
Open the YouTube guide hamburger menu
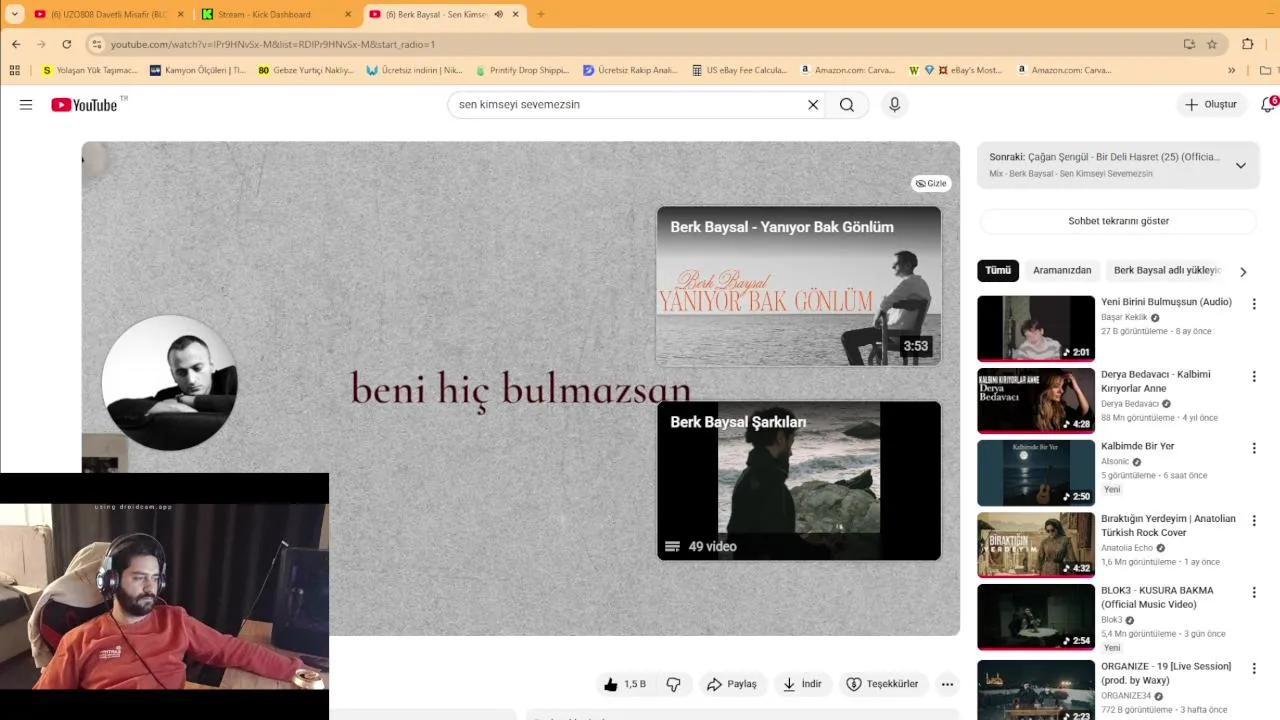click(x=26, y=104)
